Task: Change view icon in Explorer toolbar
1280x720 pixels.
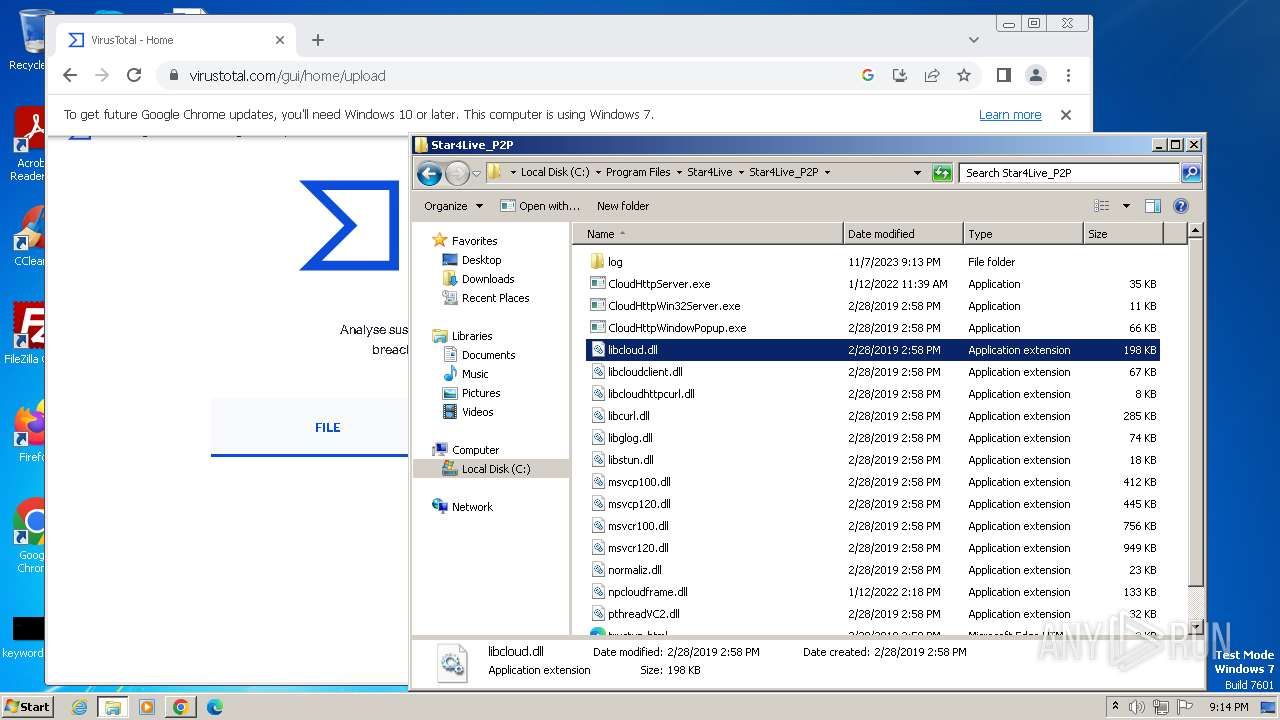Action: tap(1102, 206)
